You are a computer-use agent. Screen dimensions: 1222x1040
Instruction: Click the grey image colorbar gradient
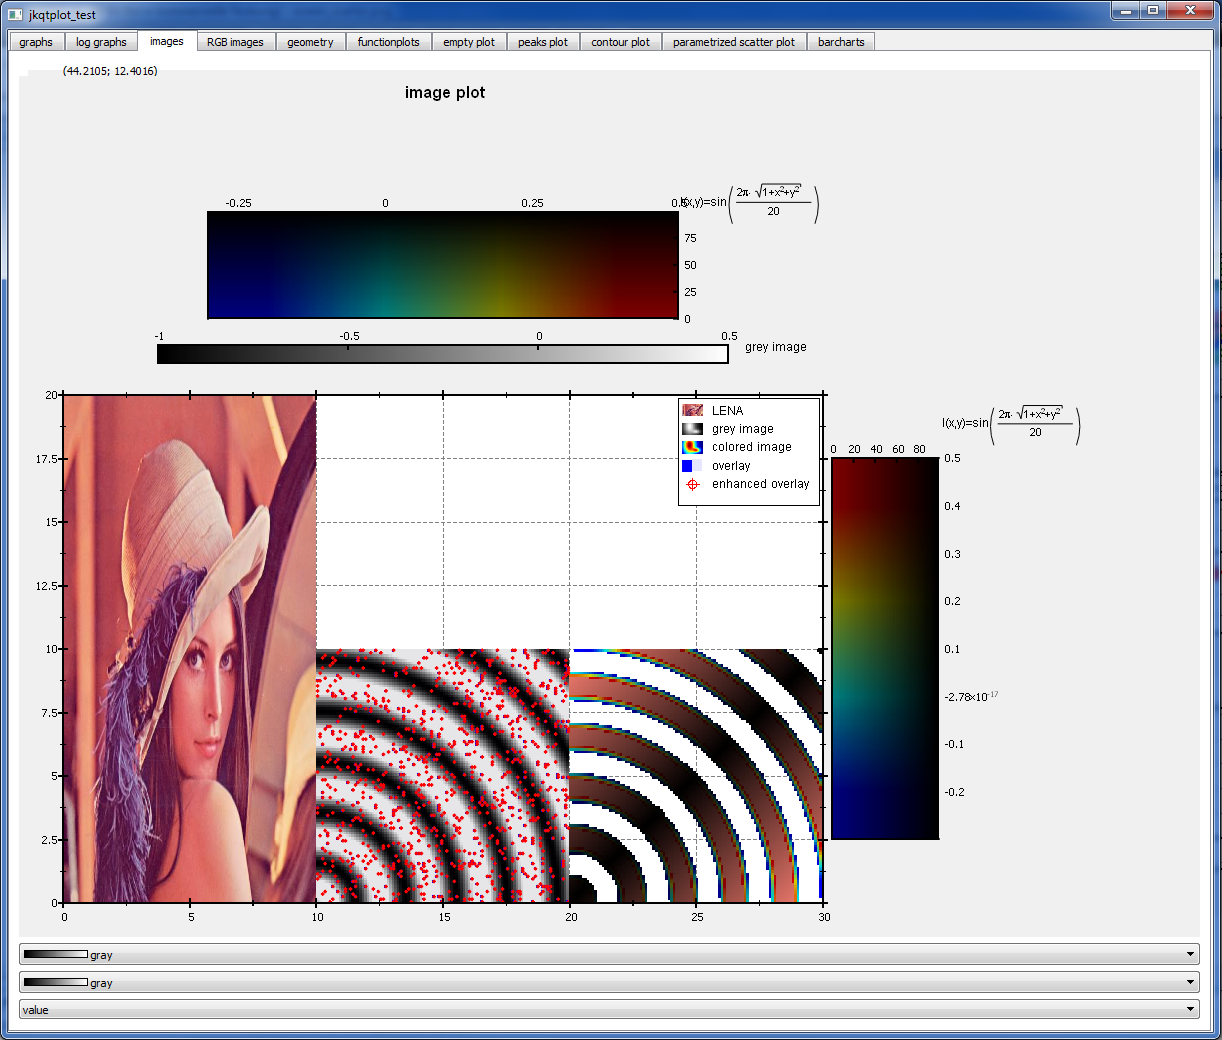point(443,354)
